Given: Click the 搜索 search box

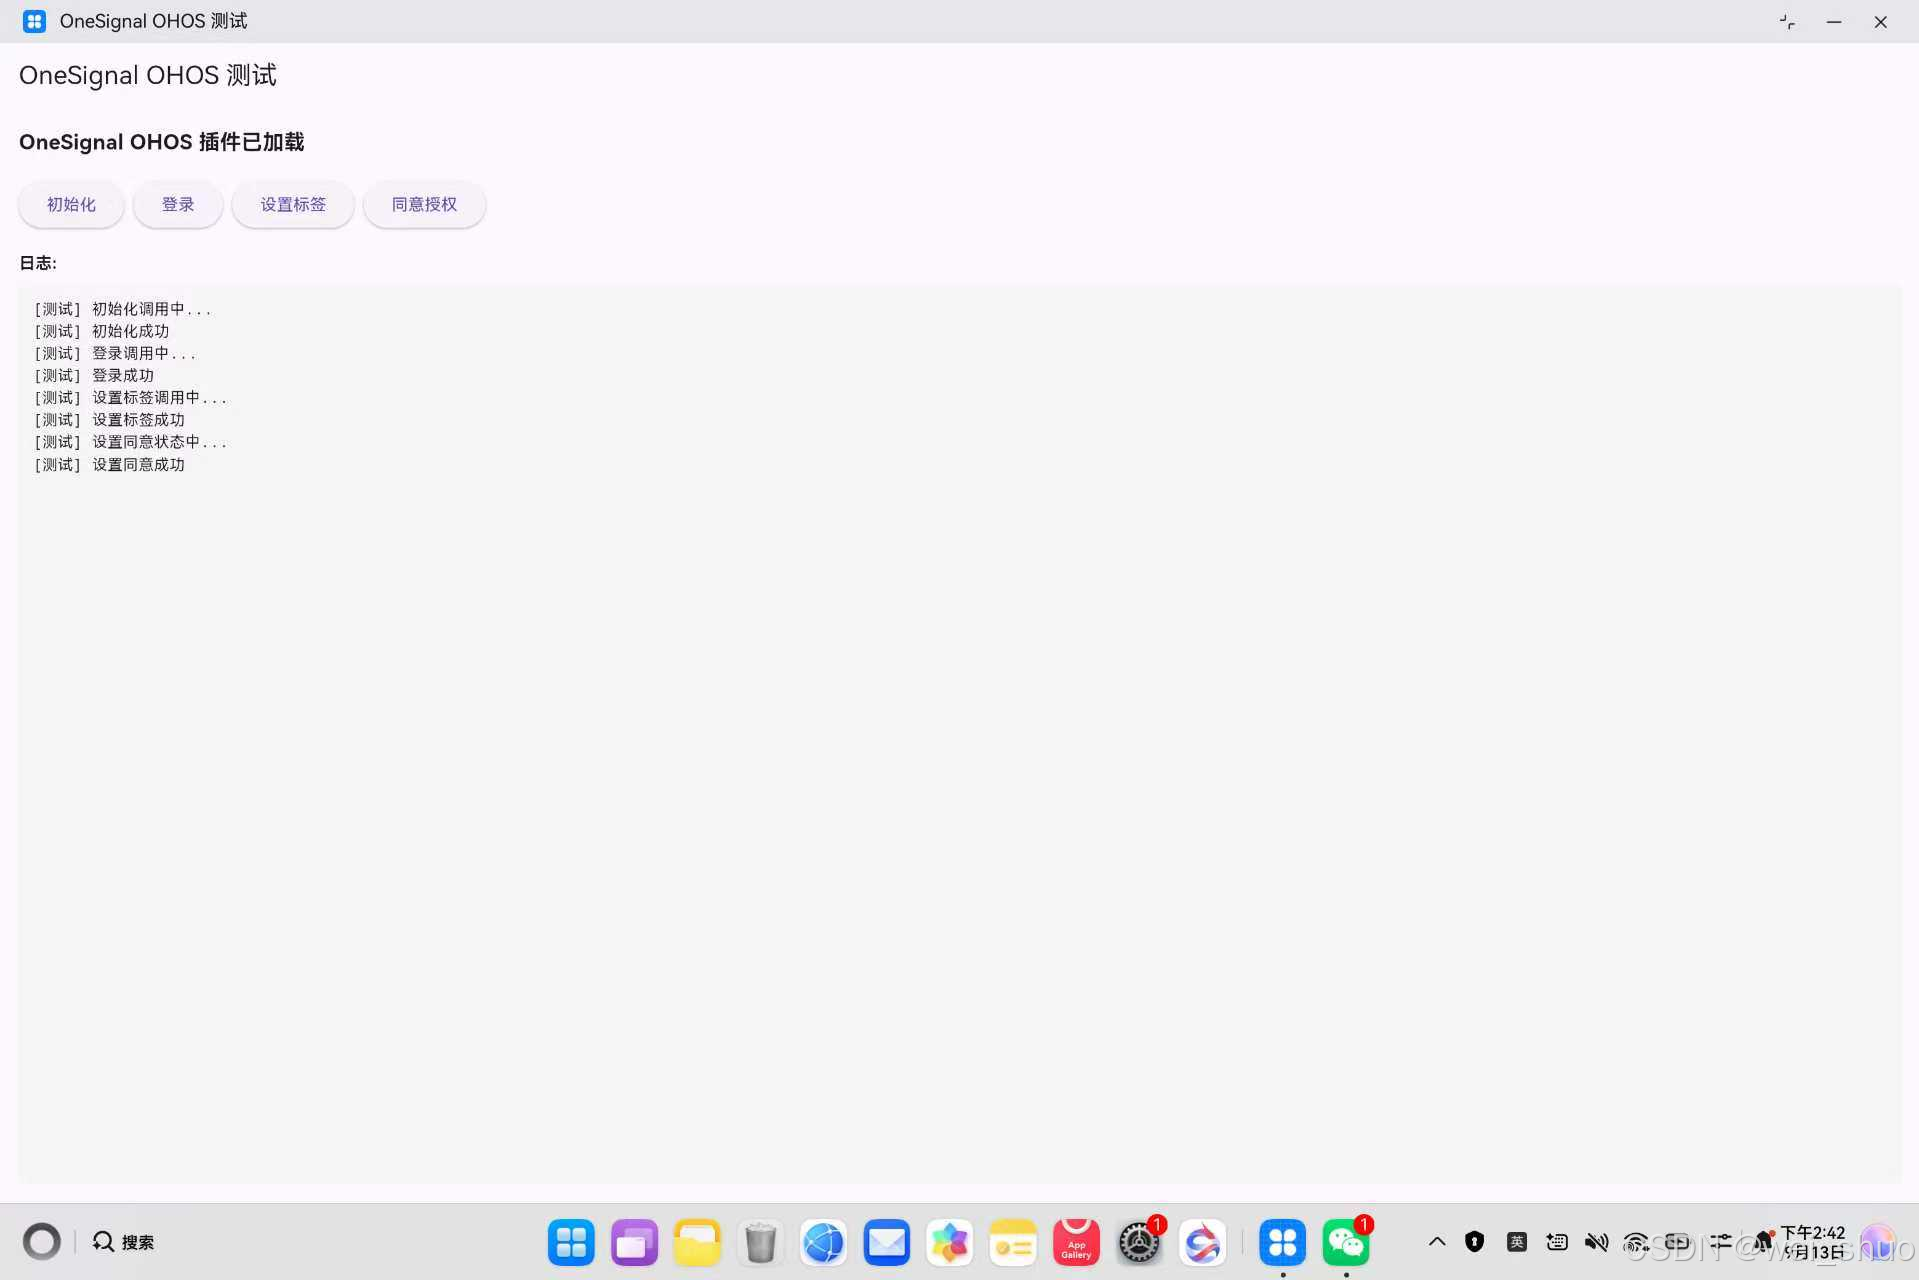Looking at the screenshot, I should click(x=124, y=1242).
